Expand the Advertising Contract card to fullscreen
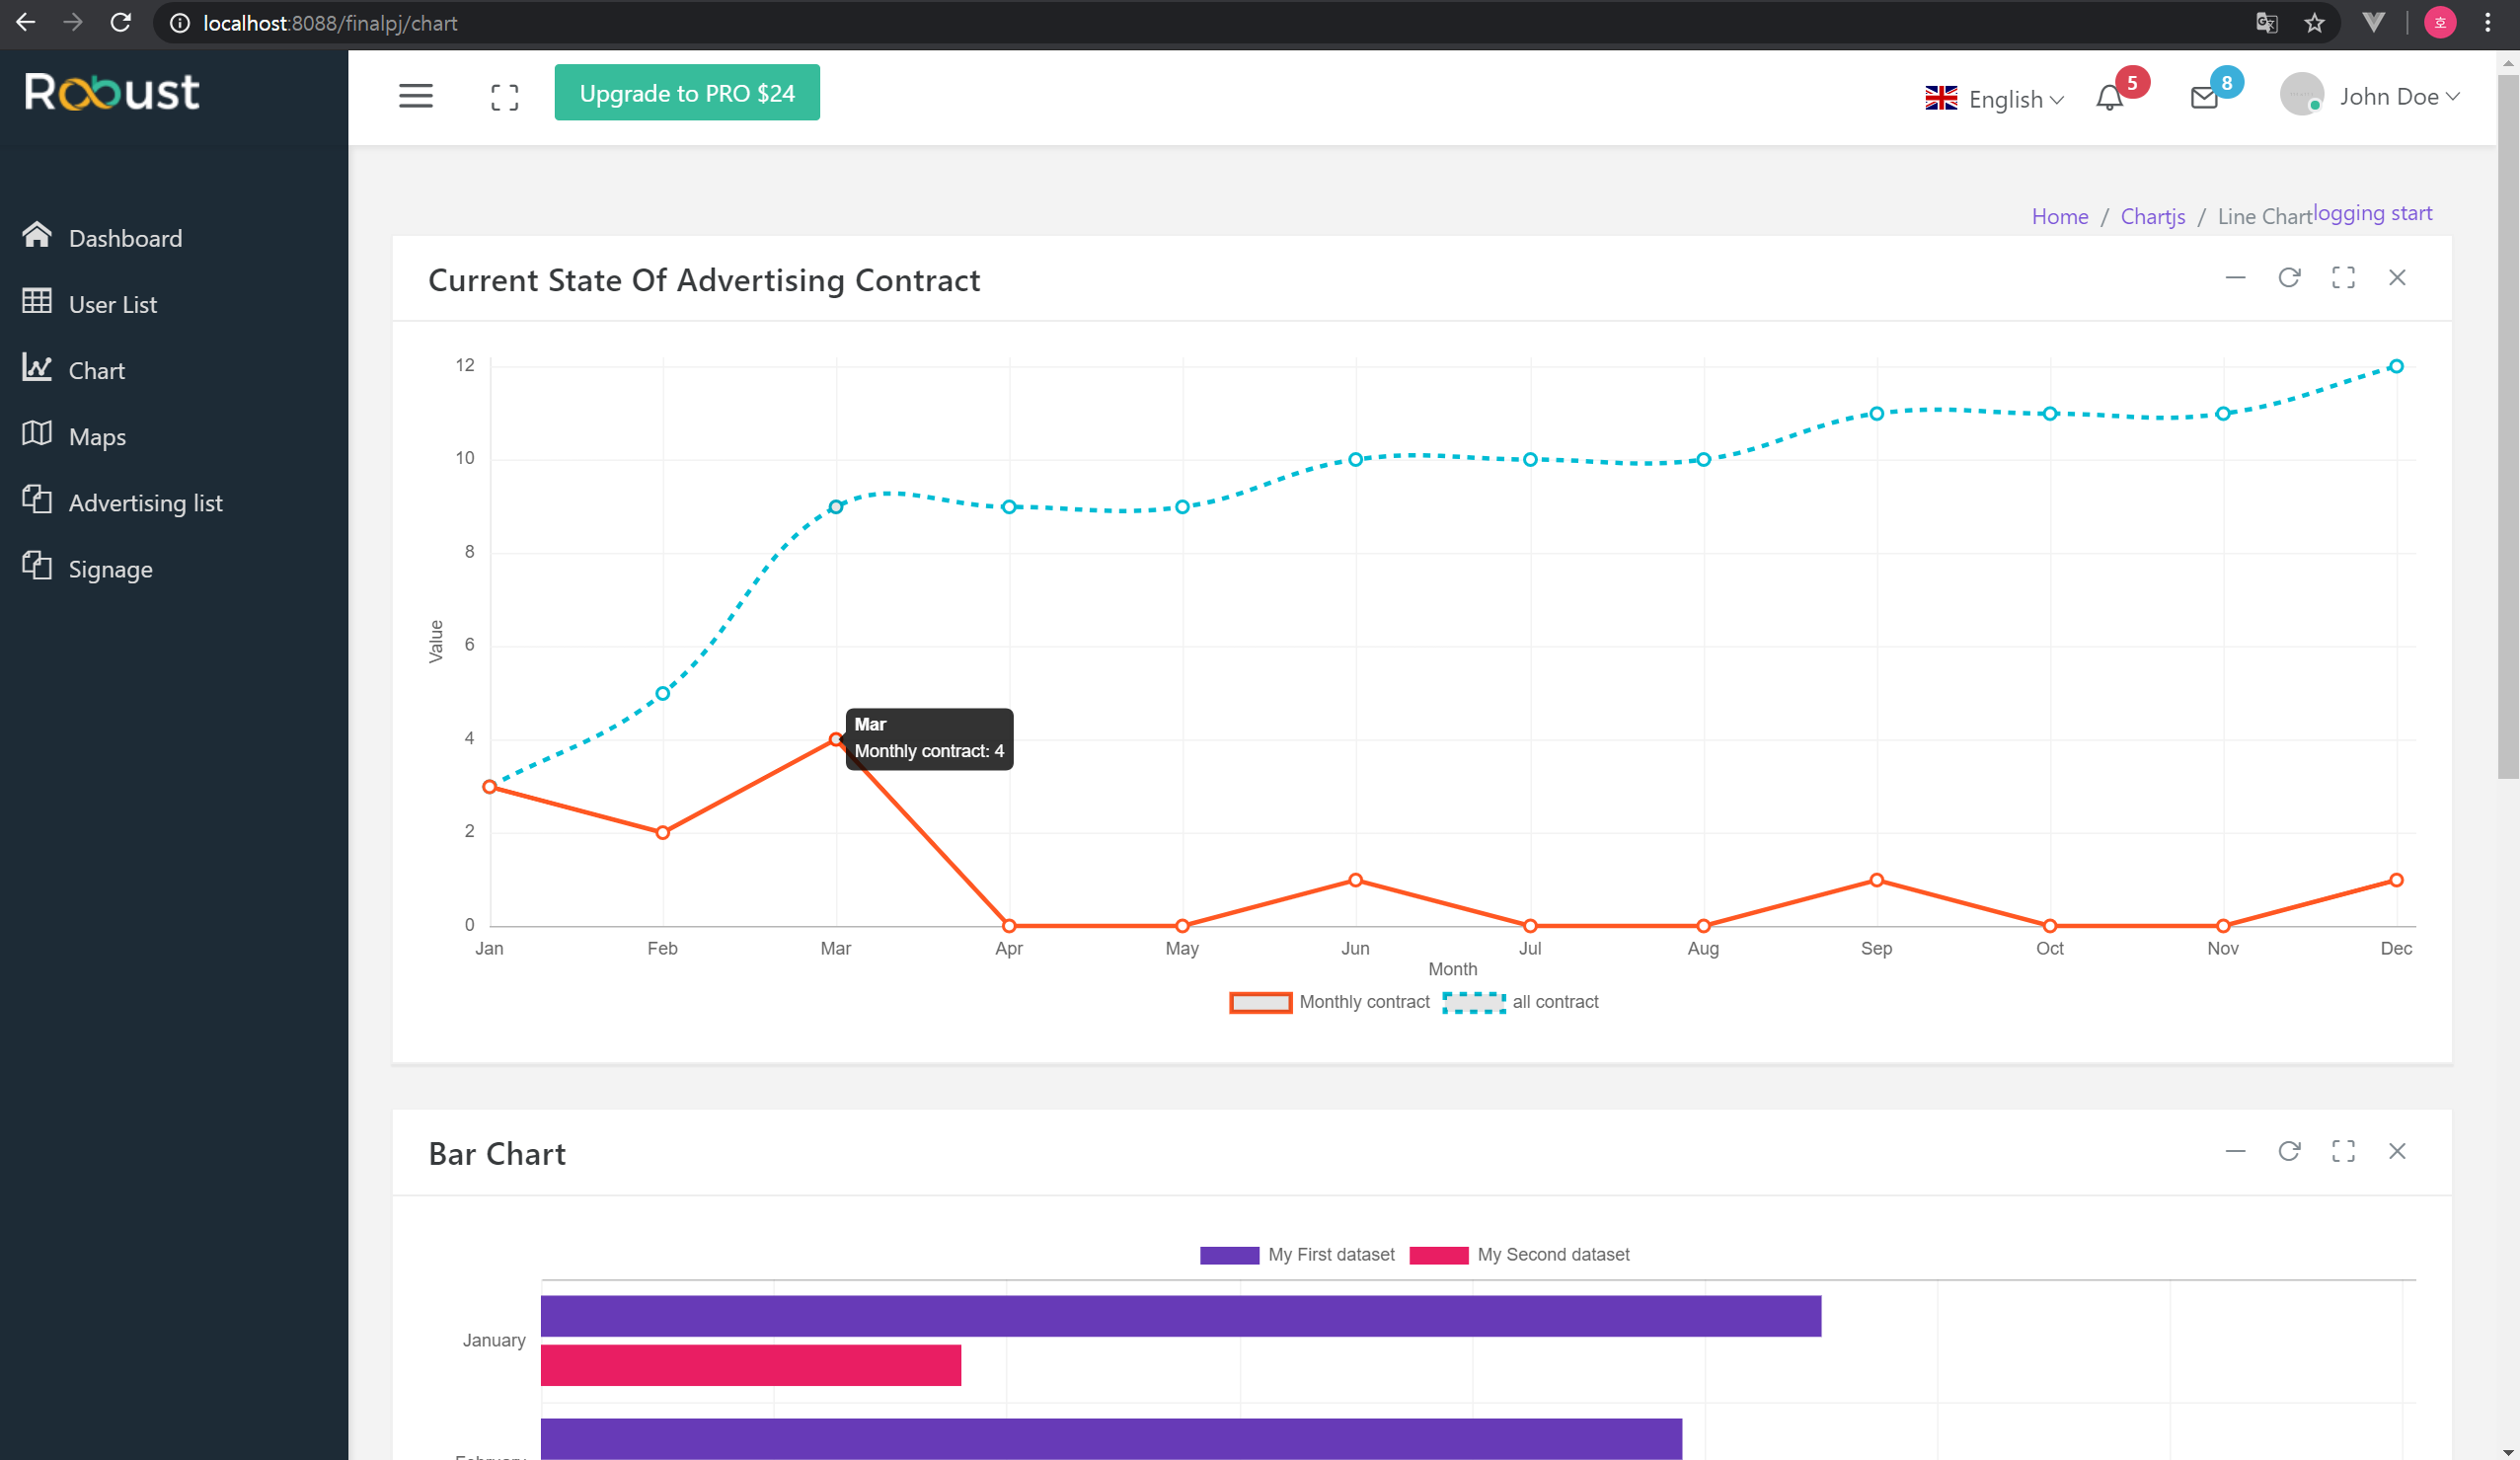The image size is (2520, 1460). [2343, 278]
